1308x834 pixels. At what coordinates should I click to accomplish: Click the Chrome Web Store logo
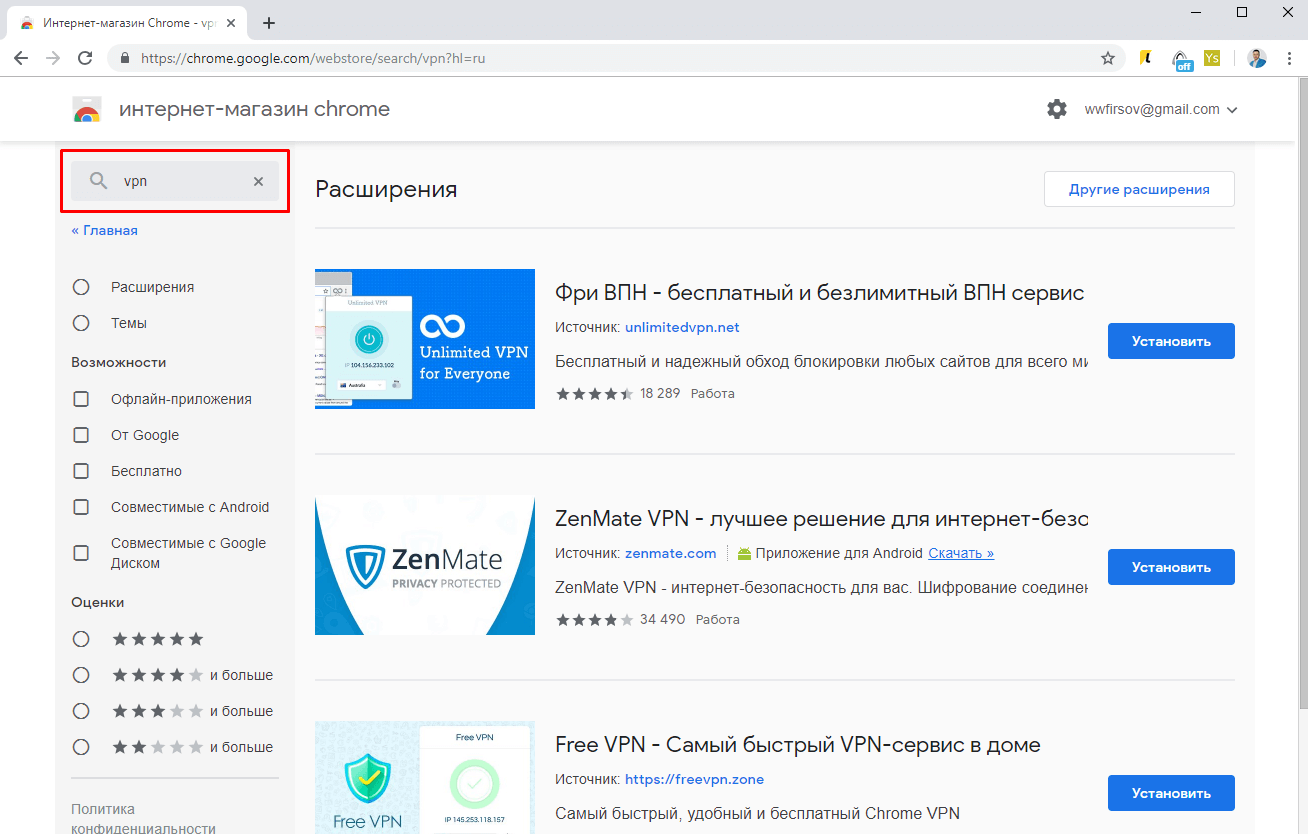coord(87,110)
